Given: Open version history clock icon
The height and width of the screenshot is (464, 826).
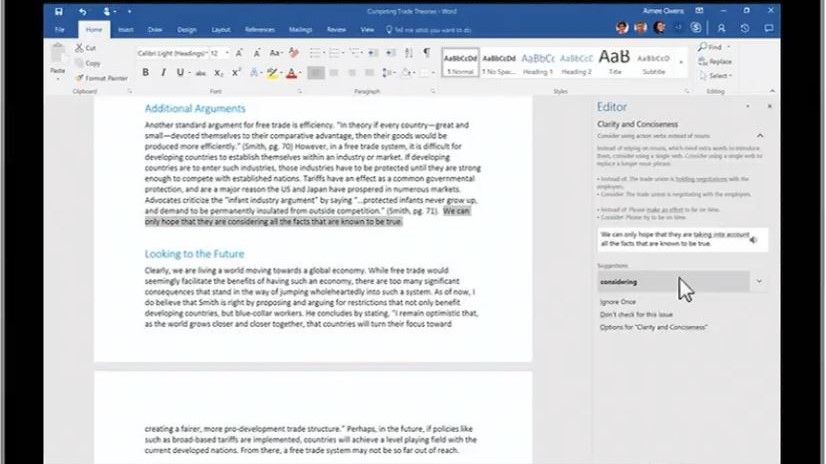Looking at the screenshot, I should (744, 28).
